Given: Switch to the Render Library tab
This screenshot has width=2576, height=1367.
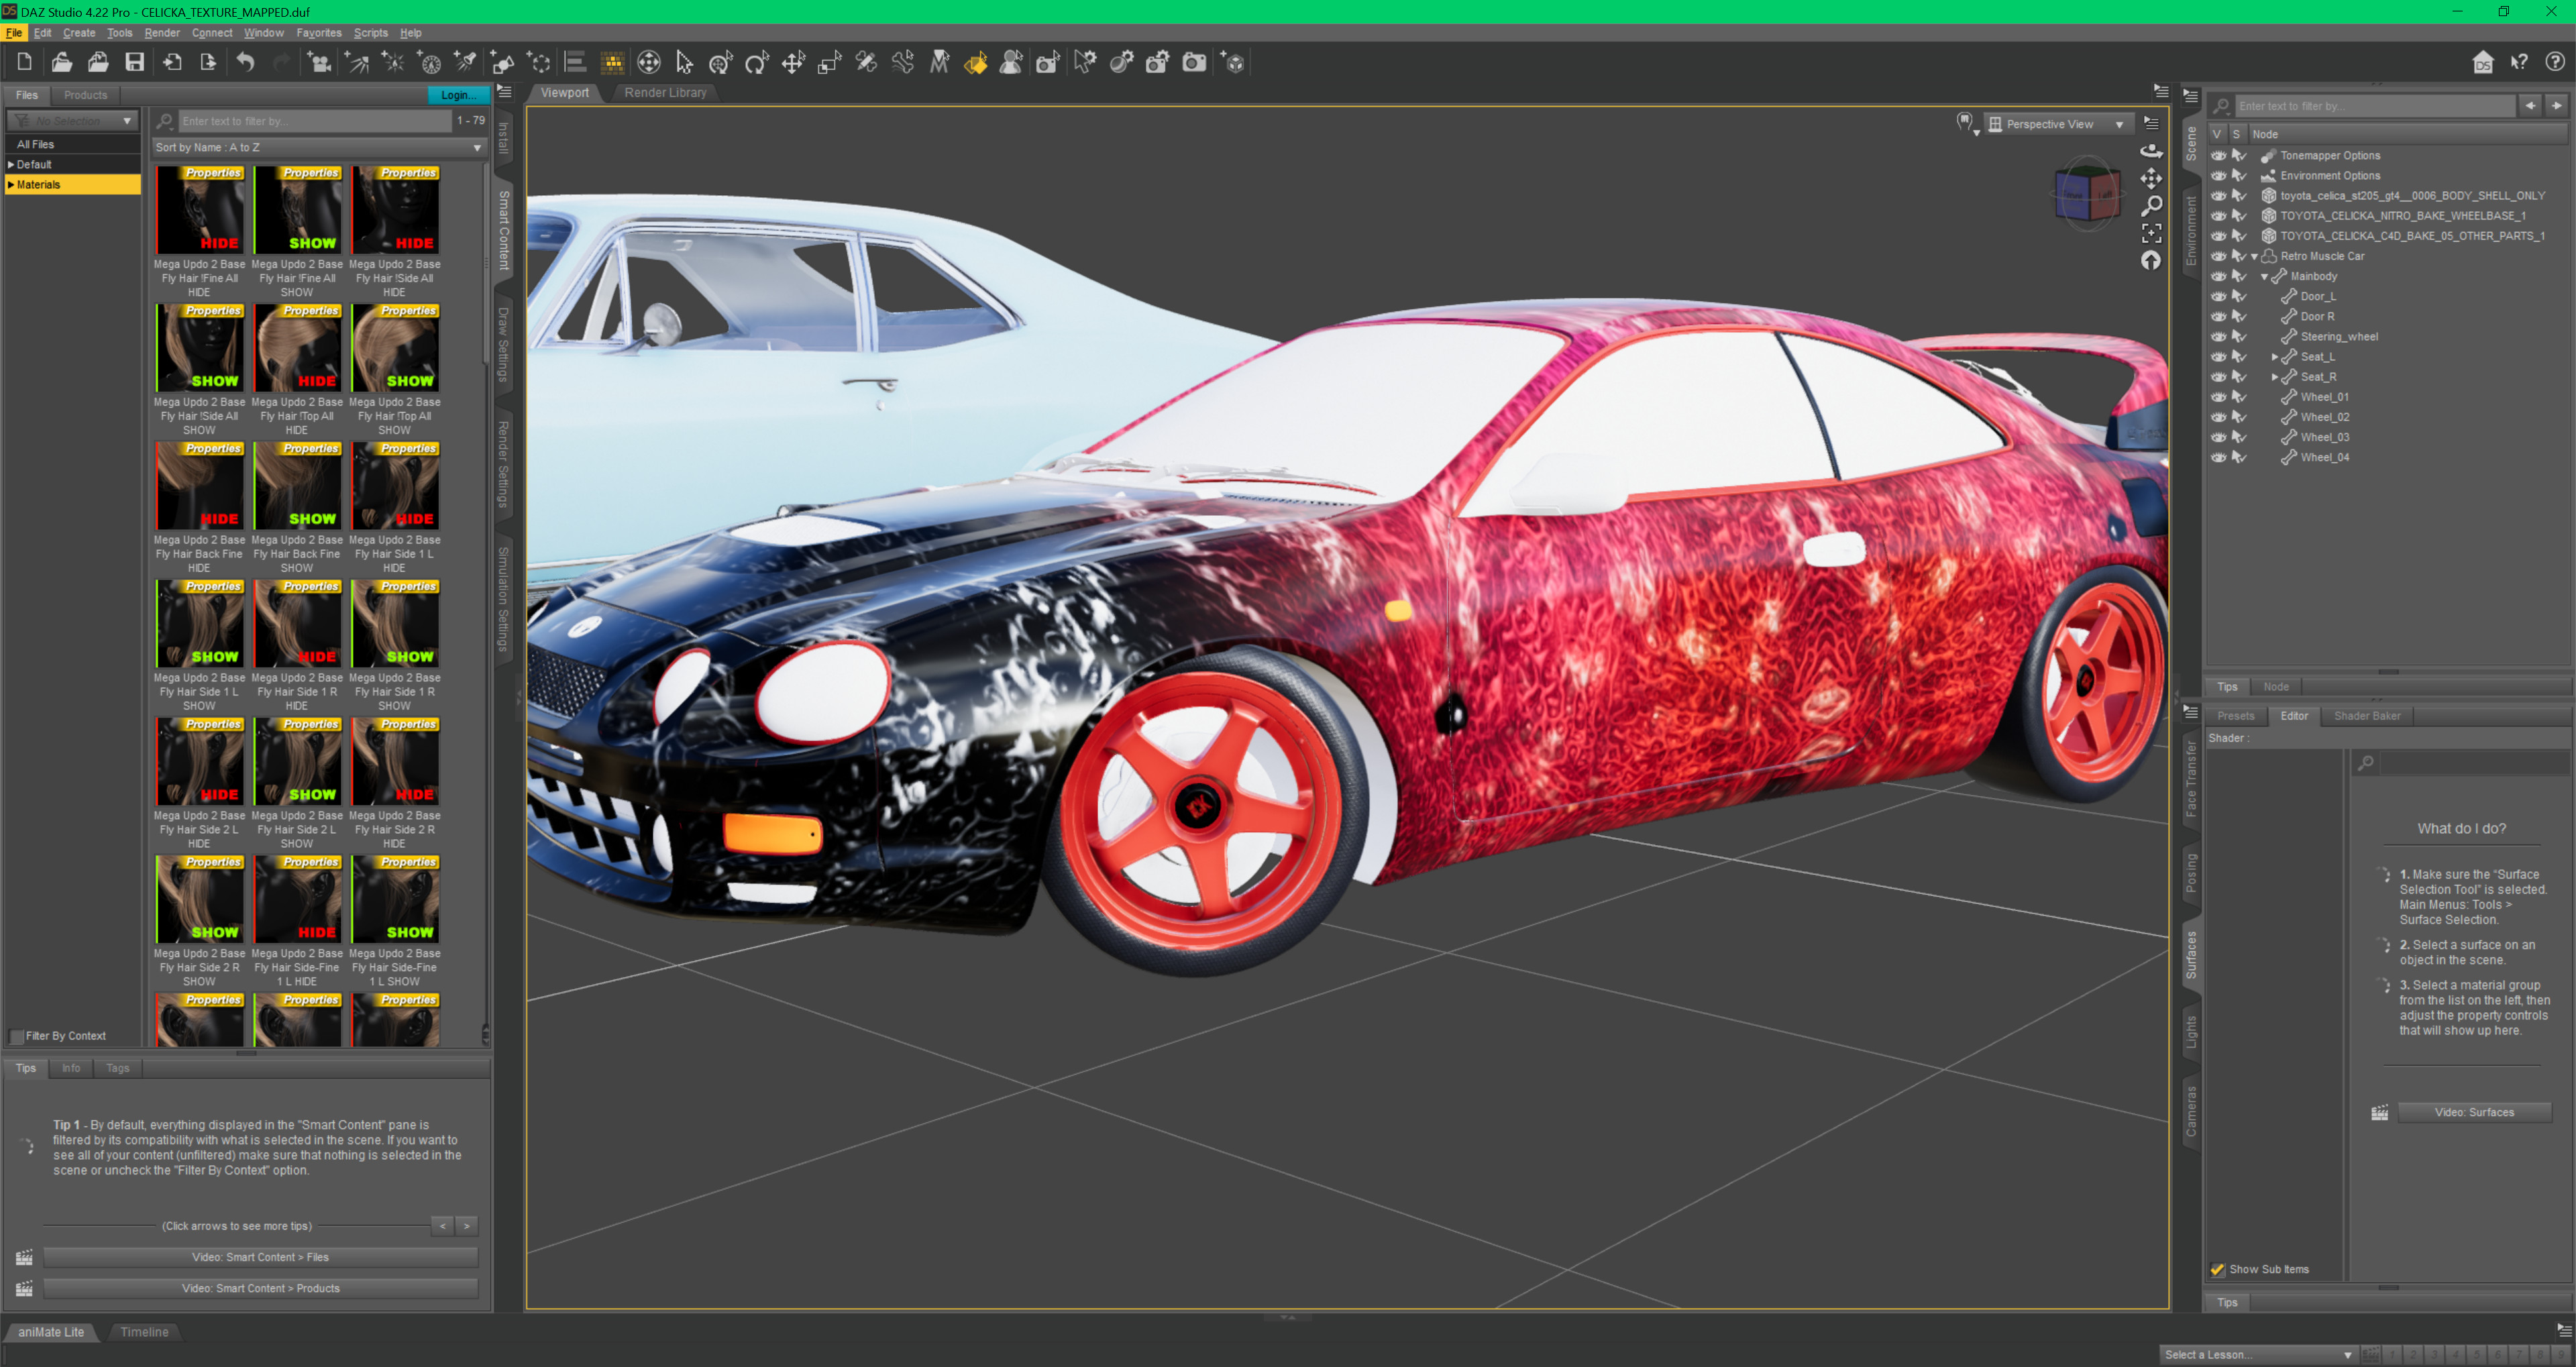Looking at the screenshot, I should [x=665, y=92].
